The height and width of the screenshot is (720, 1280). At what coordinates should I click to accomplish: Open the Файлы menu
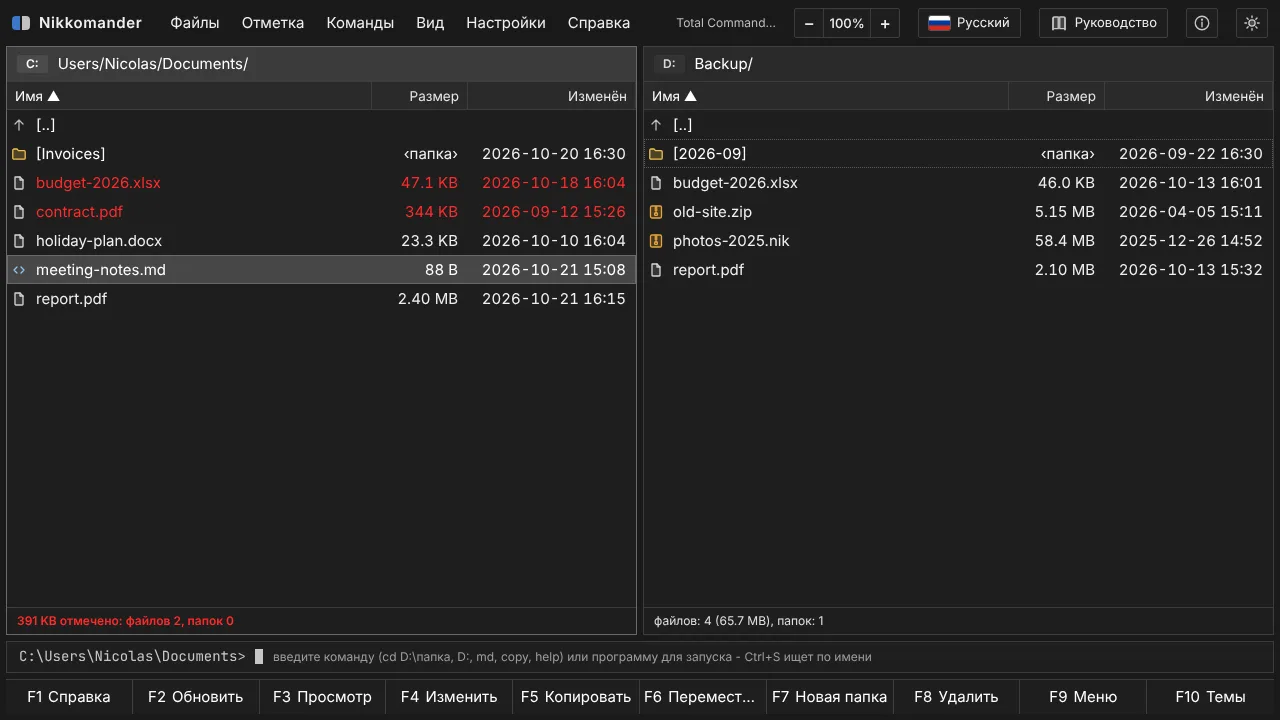[x=195, y=23]
